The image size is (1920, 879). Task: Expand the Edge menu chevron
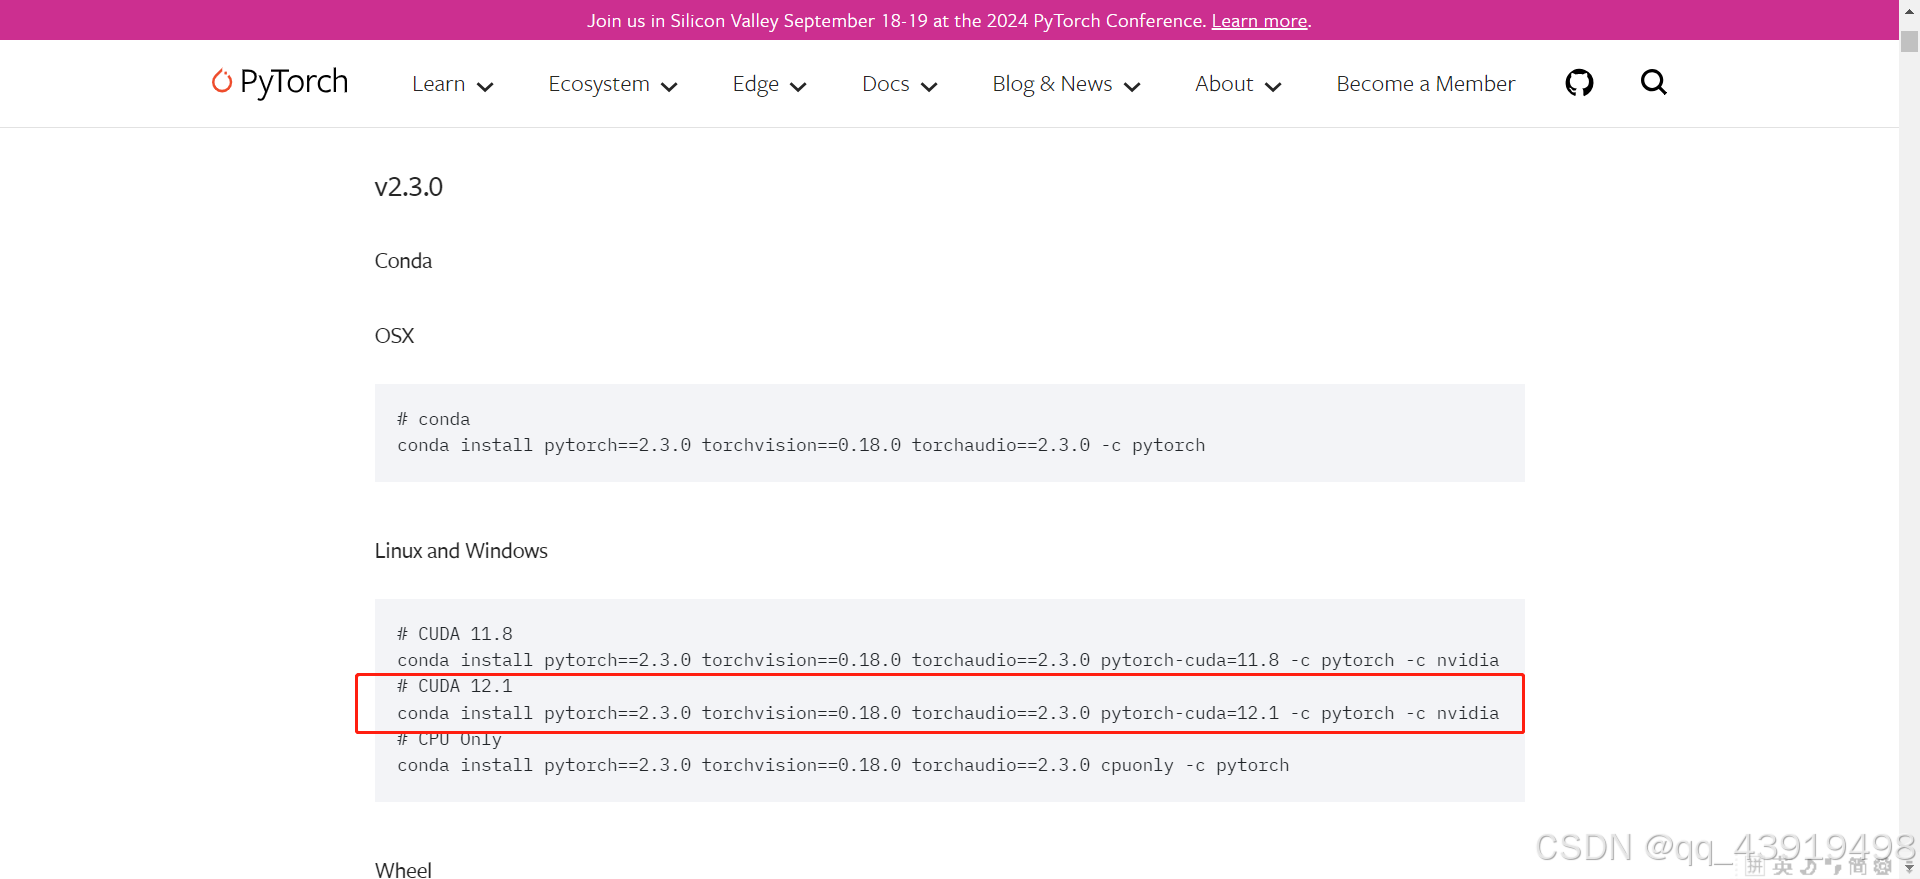click(x=798, y=87)
